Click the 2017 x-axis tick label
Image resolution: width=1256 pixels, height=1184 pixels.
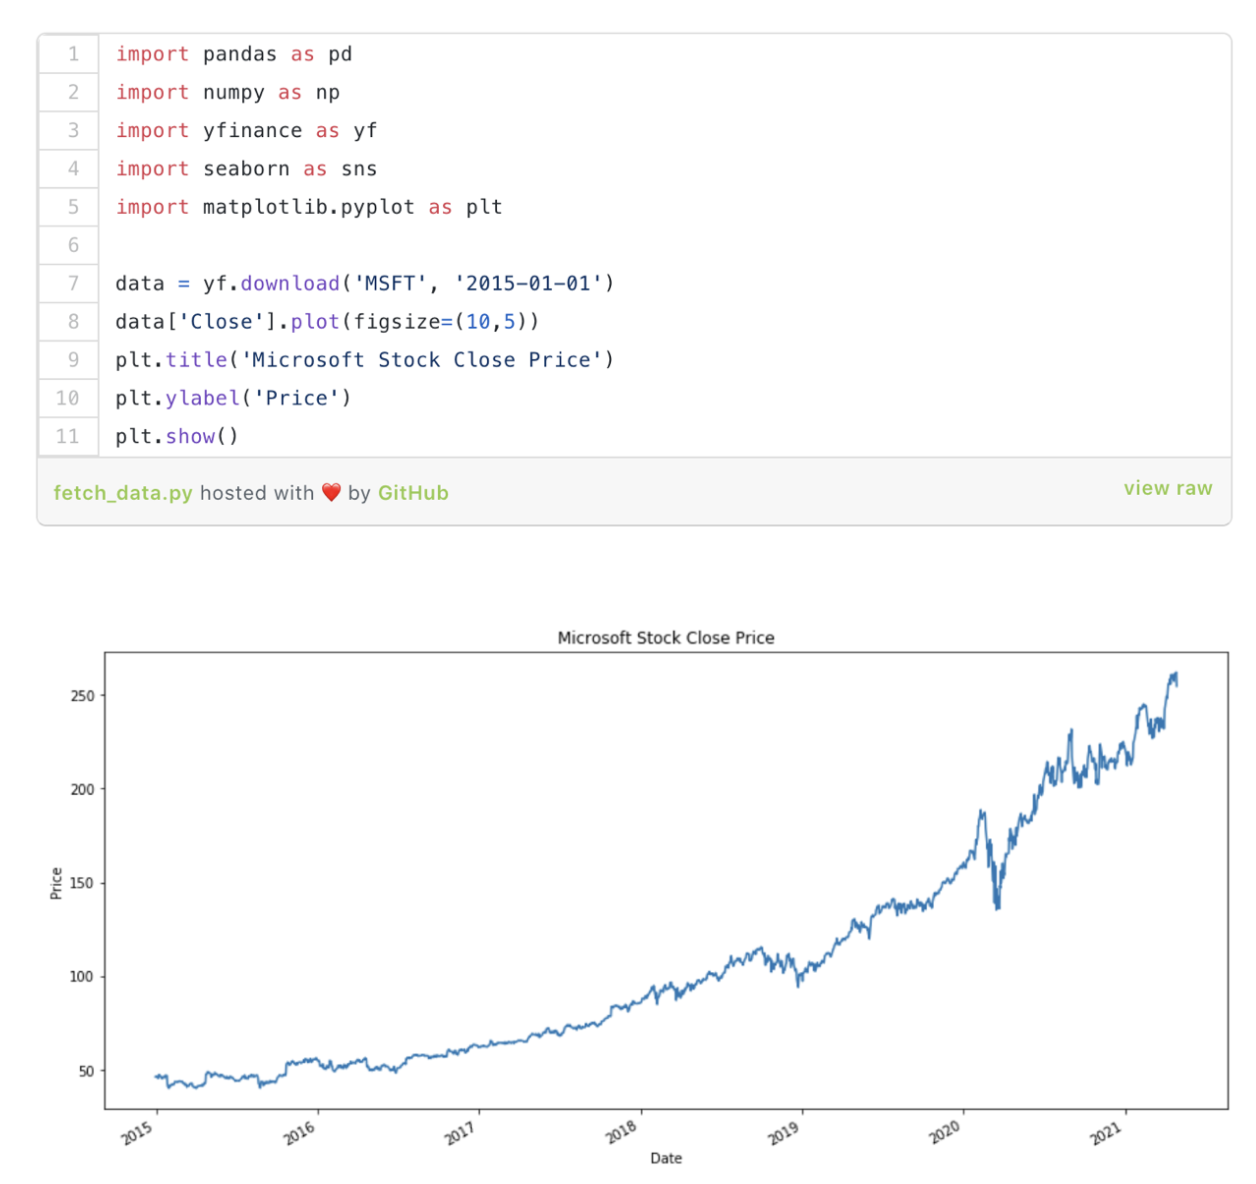click(x=460, y=1133)
